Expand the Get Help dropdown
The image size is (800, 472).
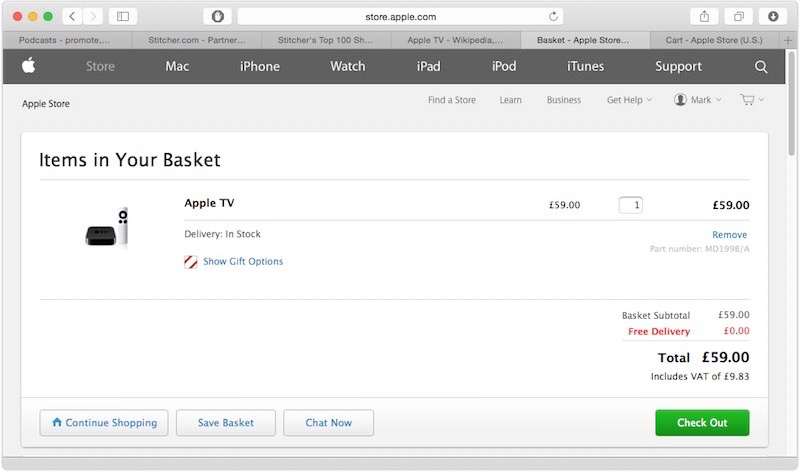pyautogui.click(x=629, y=100)
